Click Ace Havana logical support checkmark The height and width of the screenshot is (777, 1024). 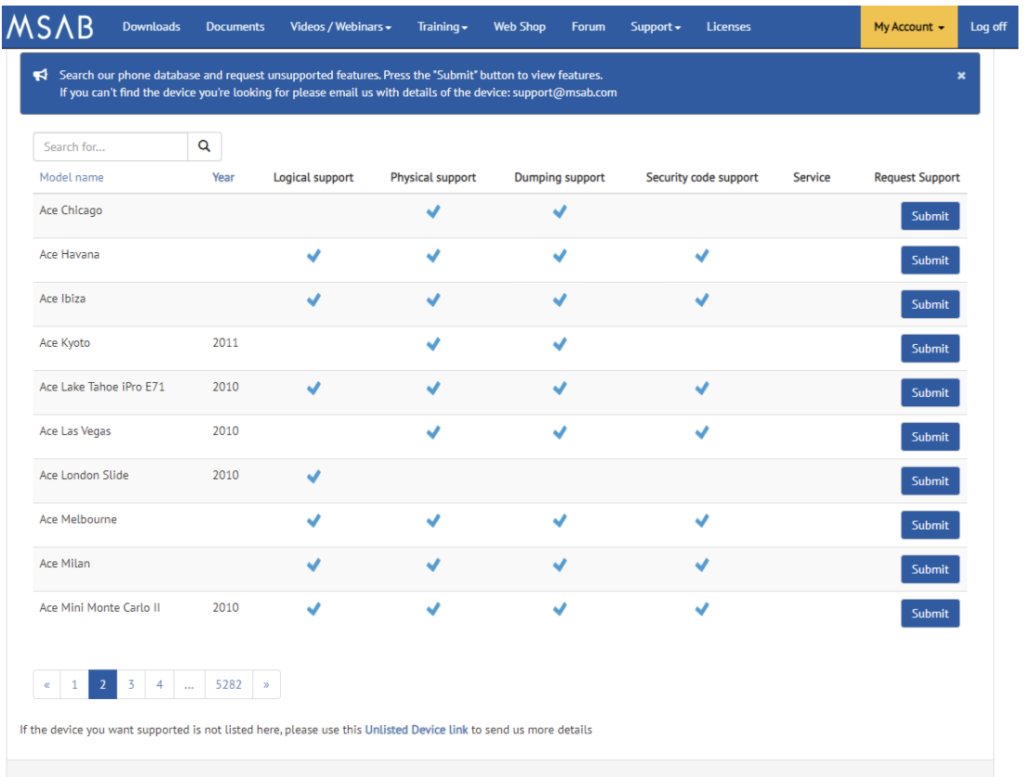(313, 256)
